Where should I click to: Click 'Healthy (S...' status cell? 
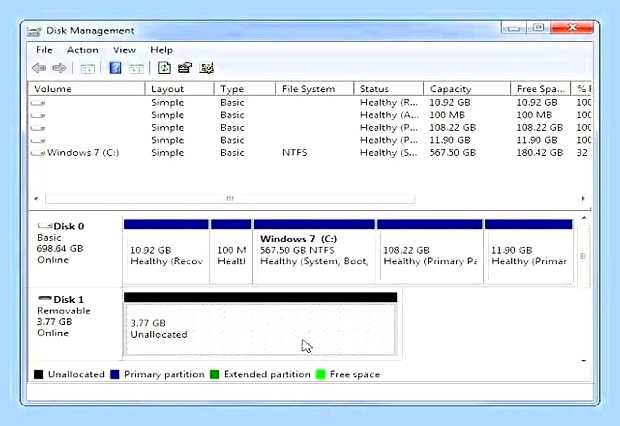tap(389, 153)
